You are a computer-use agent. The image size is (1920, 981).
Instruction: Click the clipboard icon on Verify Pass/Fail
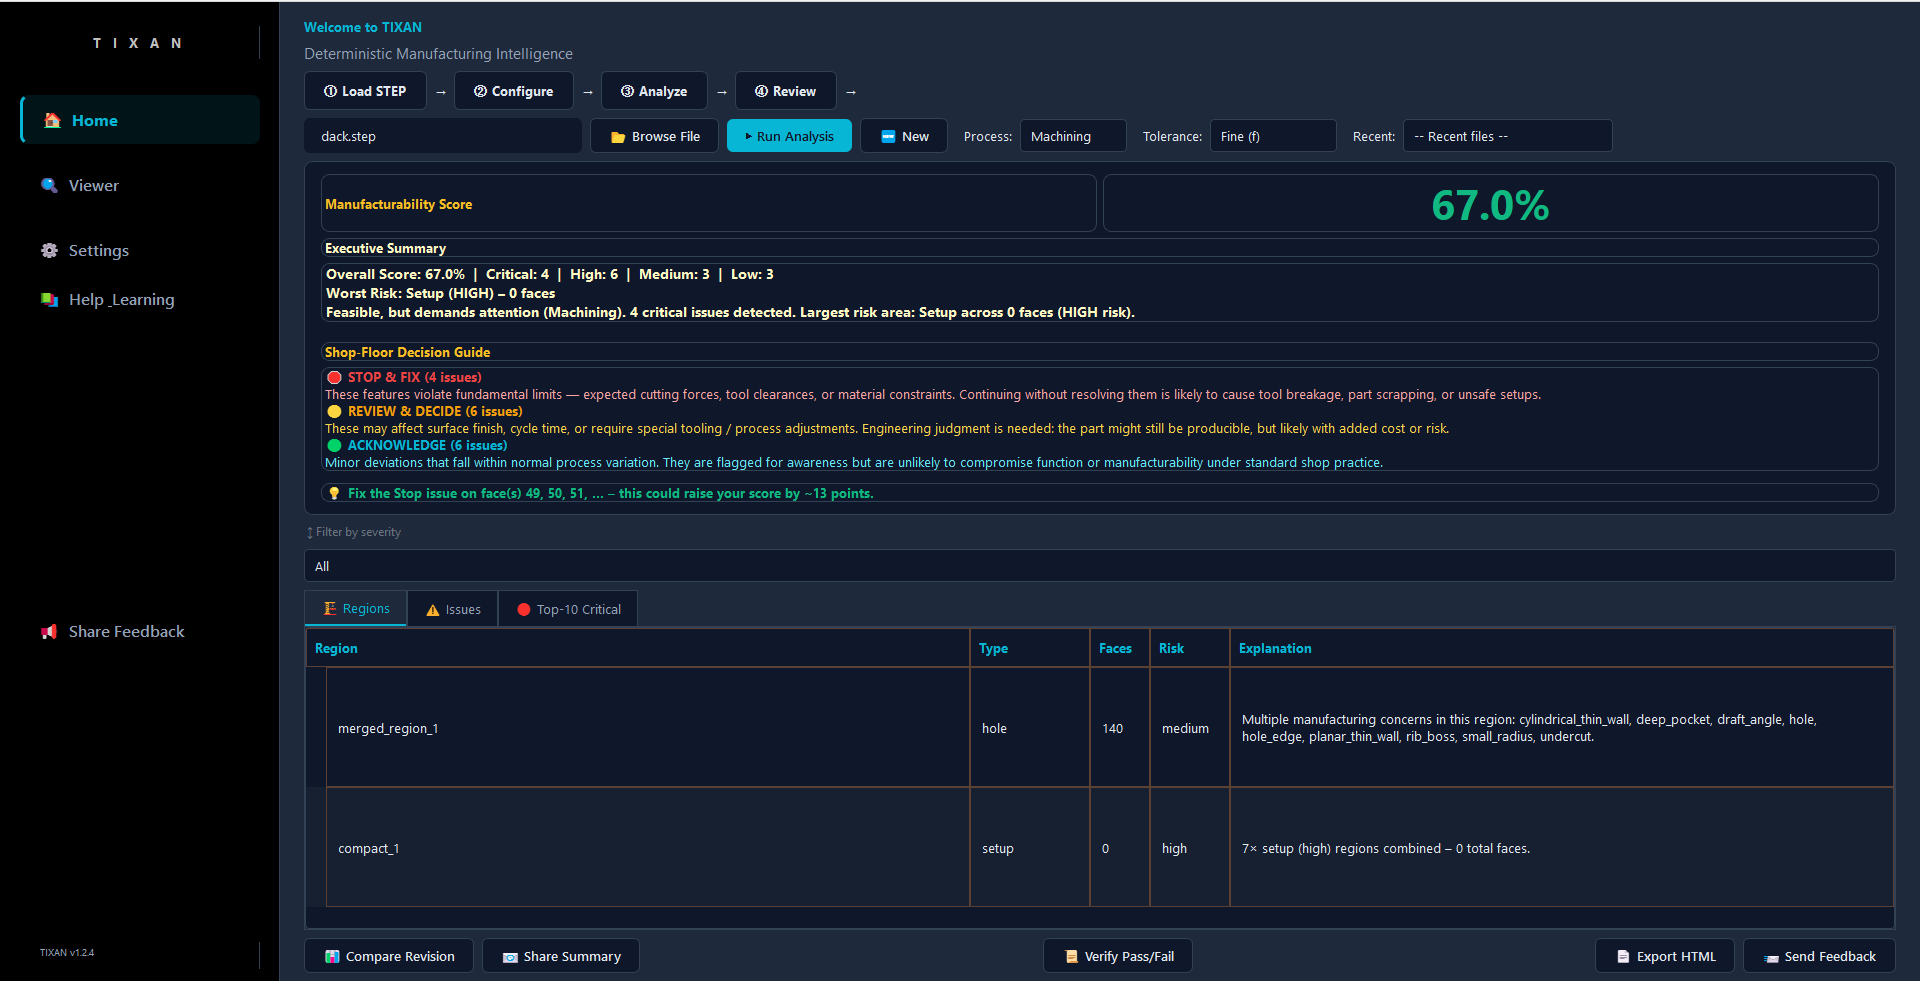coord(1071,957)
